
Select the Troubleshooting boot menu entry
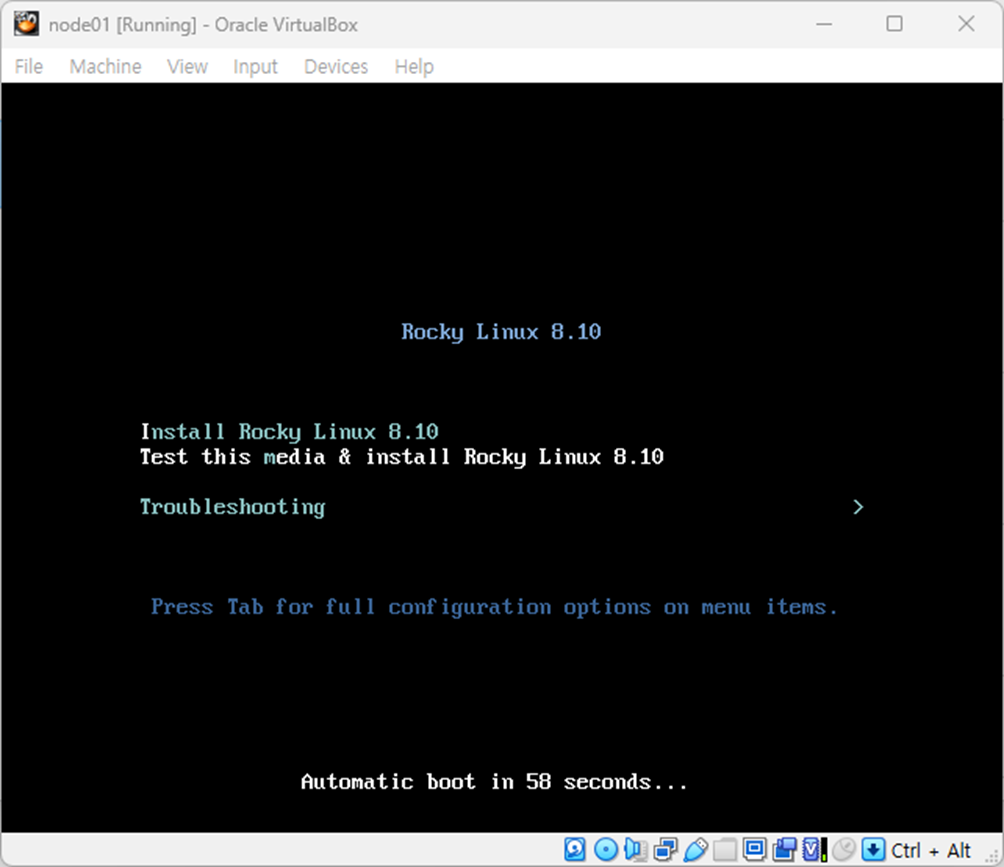(233, 507)
